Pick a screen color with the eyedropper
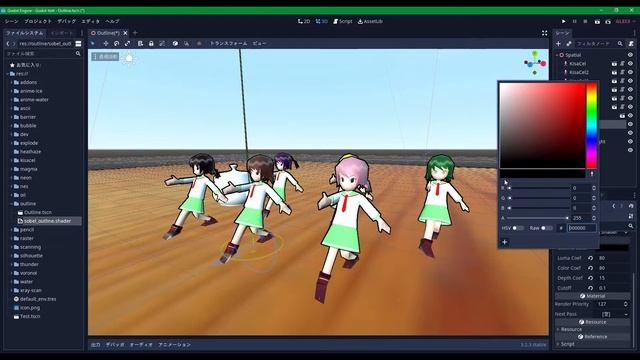This screenshot has width=640, height=360. coord(592,174)
